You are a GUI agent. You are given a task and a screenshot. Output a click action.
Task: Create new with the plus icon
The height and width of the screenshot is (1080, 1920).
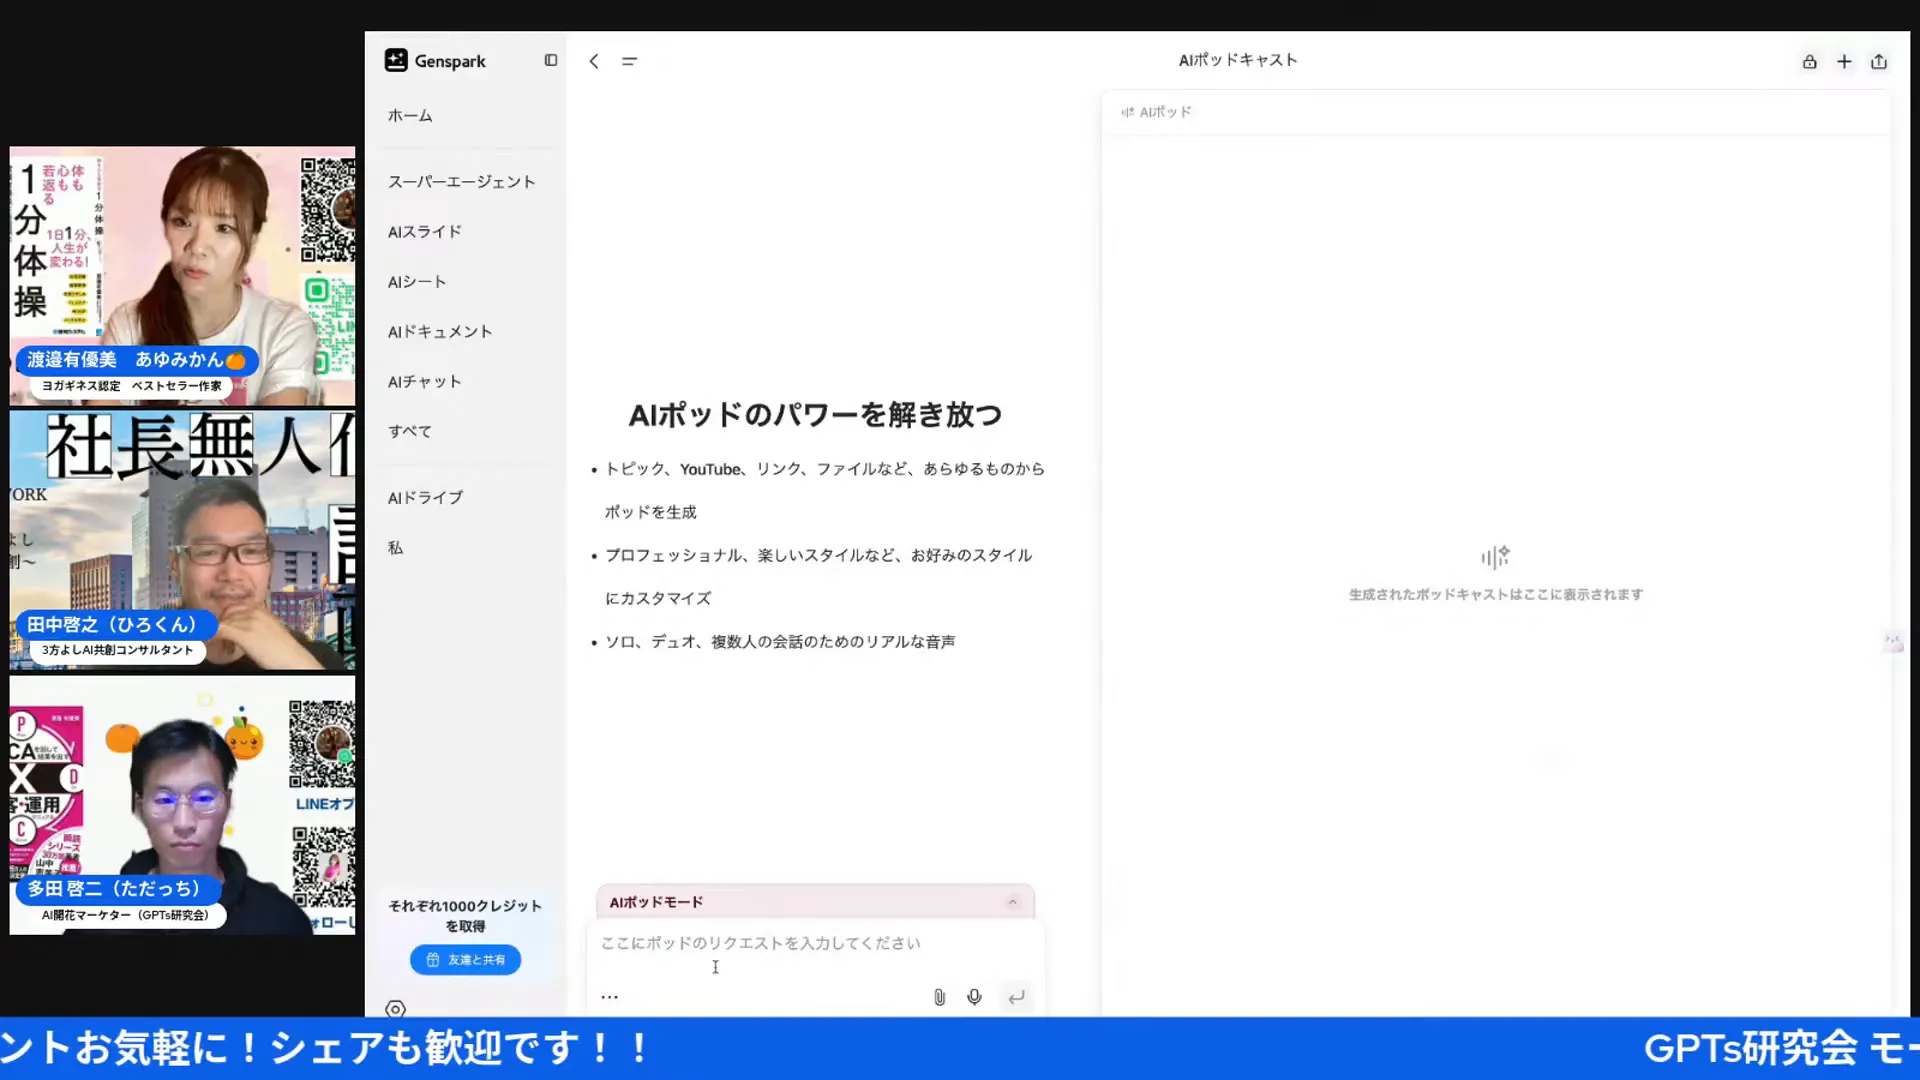coord(1844,61)
